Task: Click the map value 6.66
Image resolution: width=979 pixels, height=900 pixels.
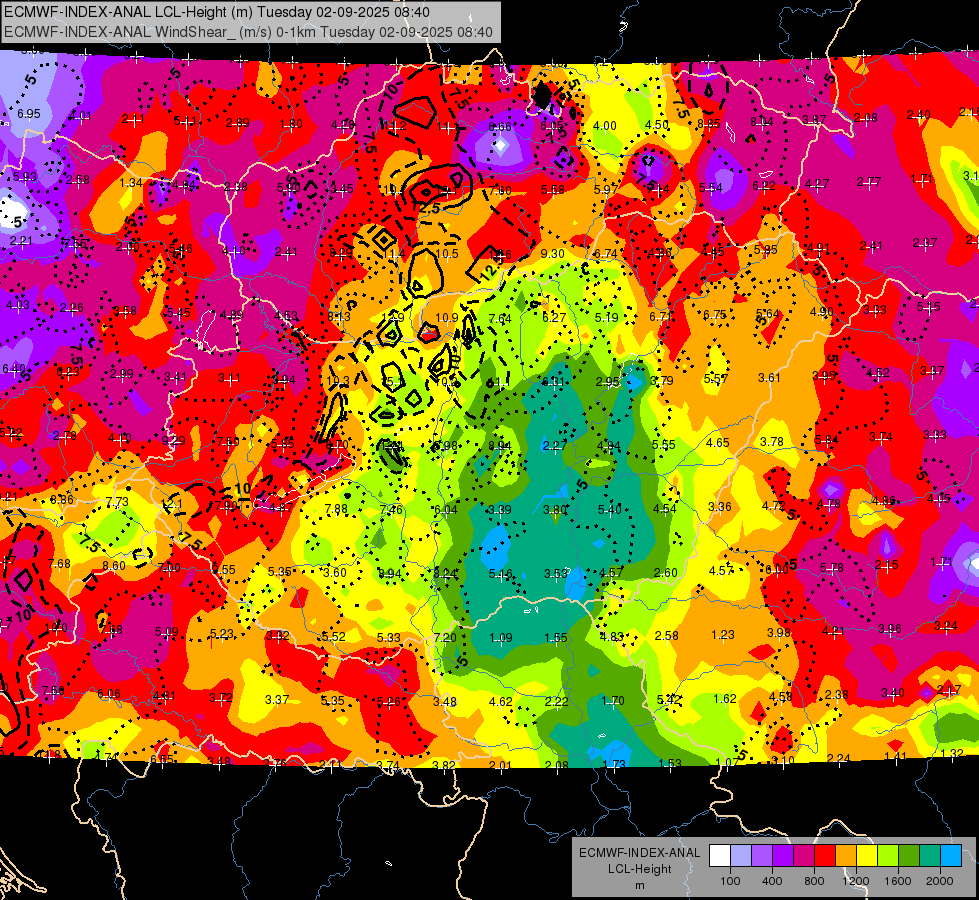Action: 499,127
